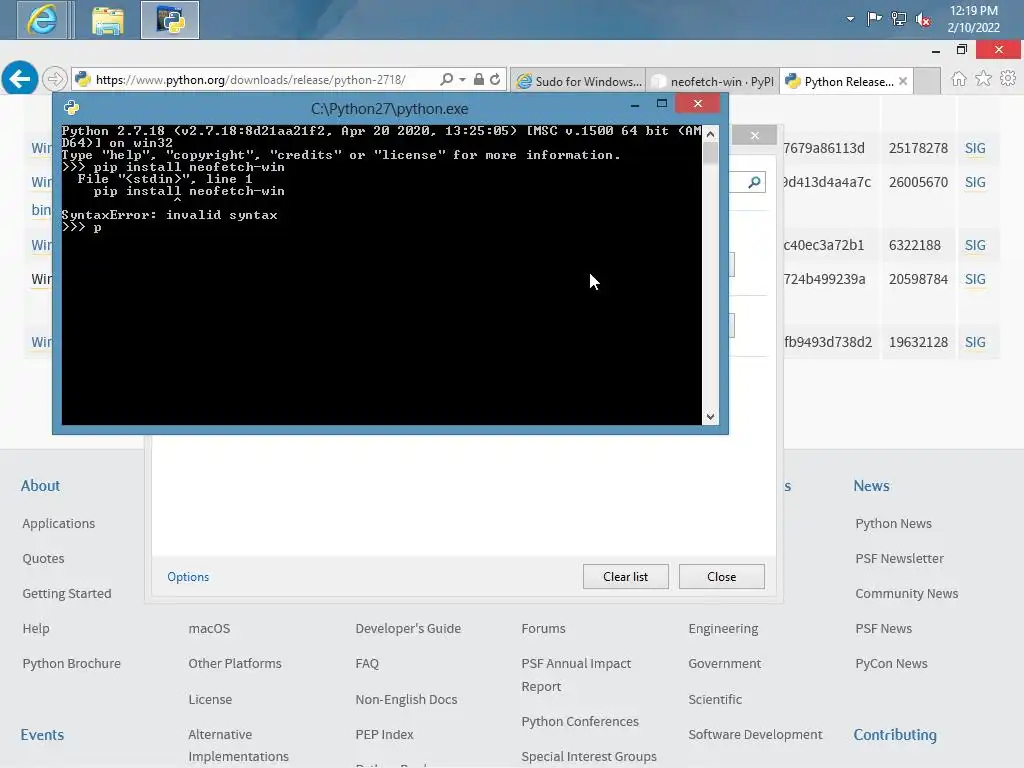Open the muted volume tray icon
The height and width of the screenshot is (768, 1024).
pyautogui.click(x=923, y=20)
